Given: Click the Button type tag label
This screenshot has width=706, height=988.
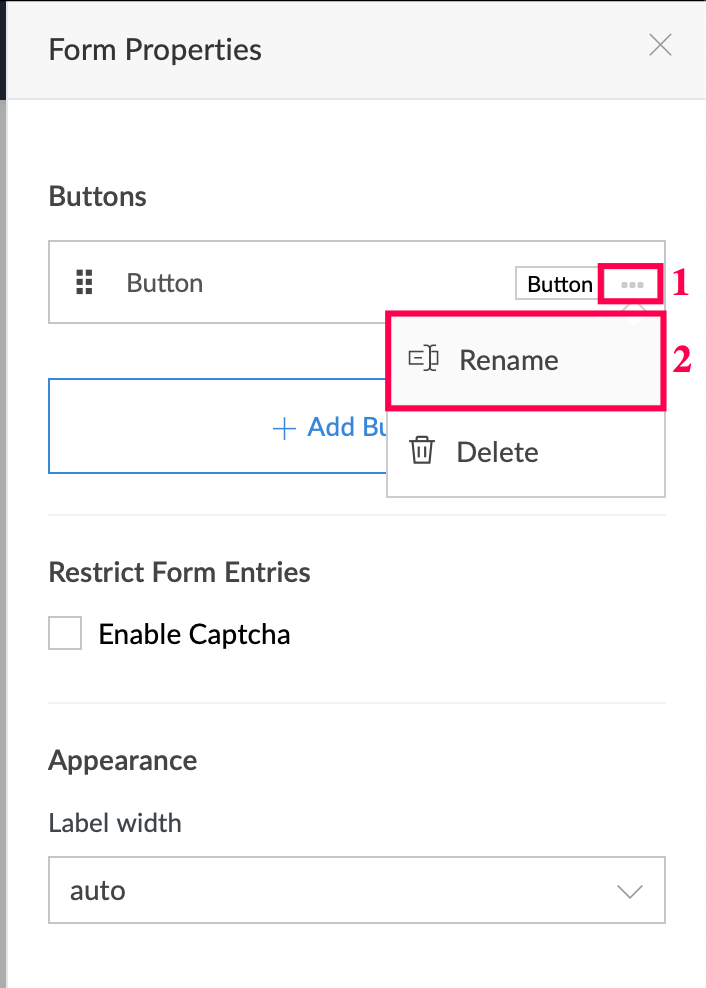Looking at the screenshot, I should [x=559, y=284].
